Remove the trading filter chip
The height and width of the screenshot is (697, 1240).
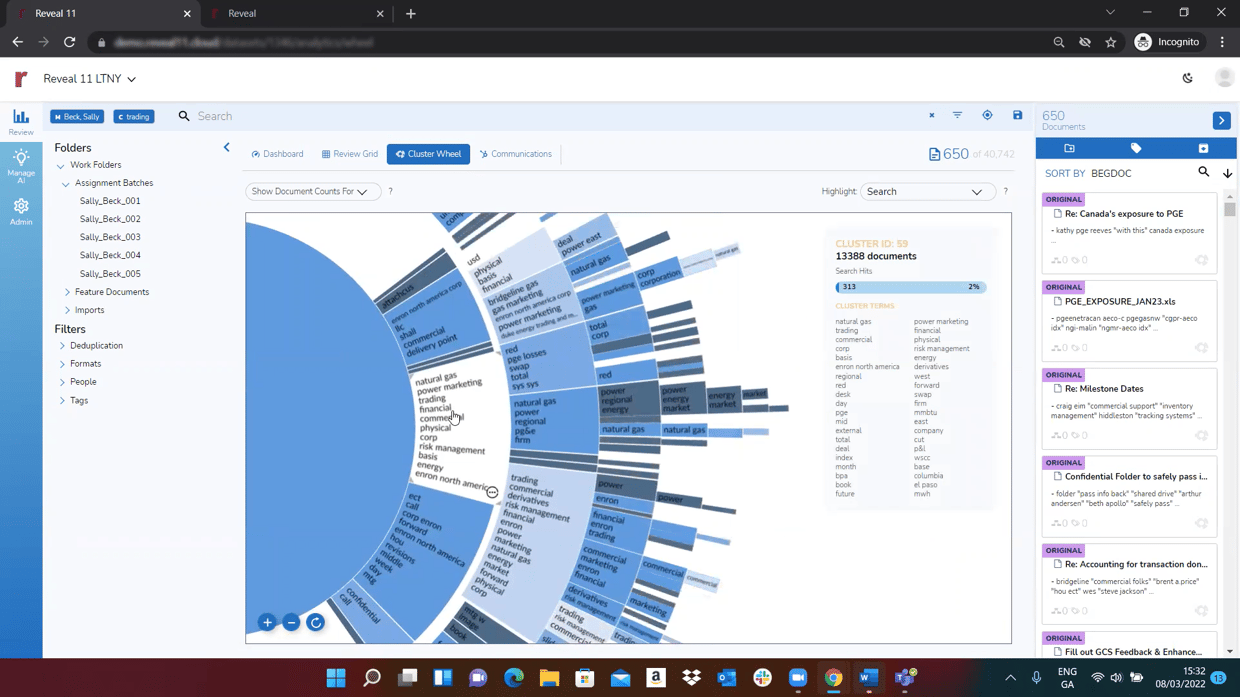(x=134, y=117)
